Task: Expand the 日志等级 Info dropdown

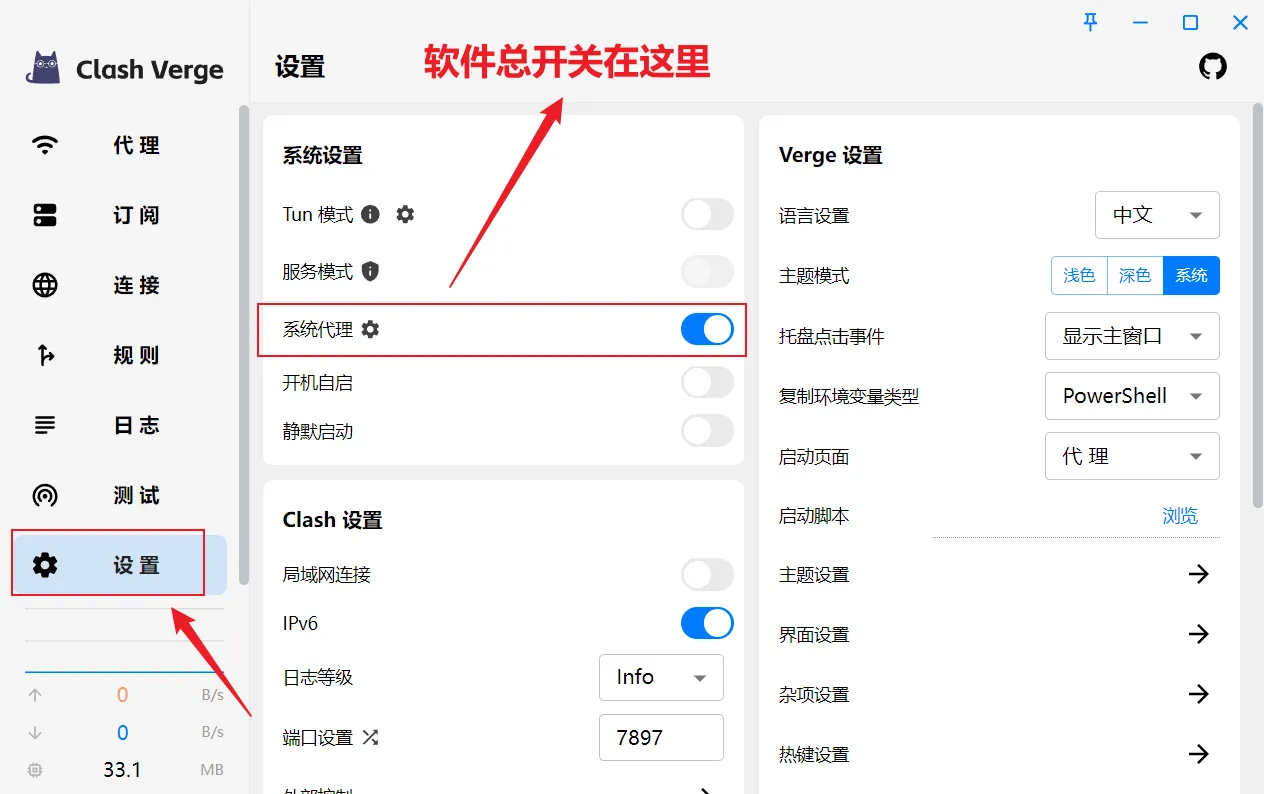Action: click(x=661, y=677)
